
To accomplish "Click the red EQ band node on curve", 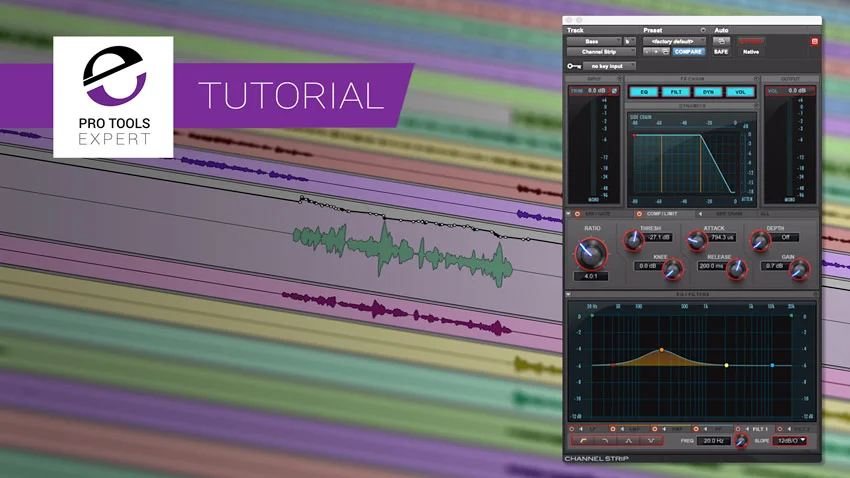I will 613,365.
